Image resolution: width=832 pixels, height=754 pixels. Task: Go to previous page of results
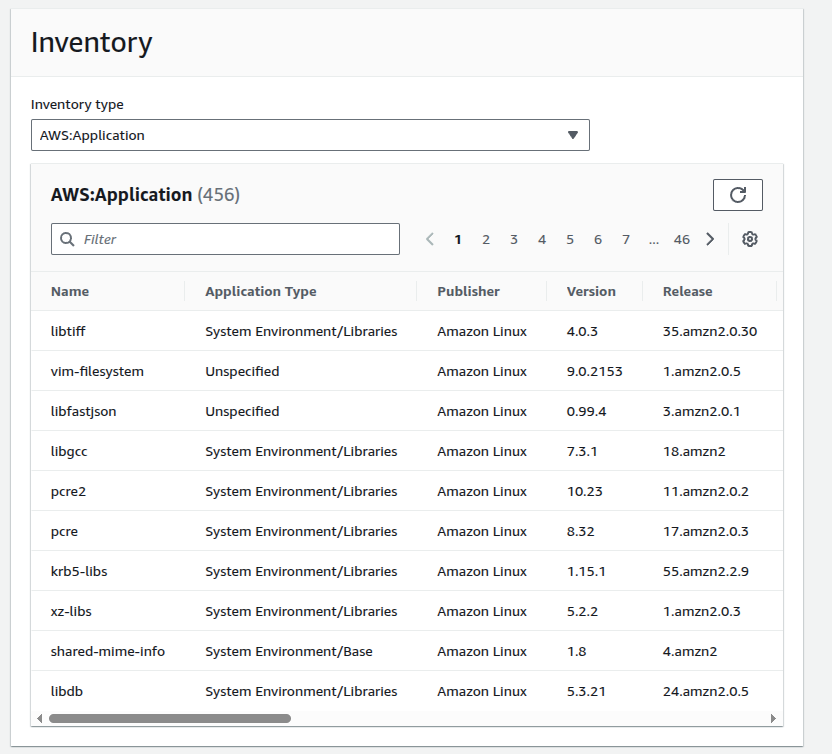(x=430, y=239)
